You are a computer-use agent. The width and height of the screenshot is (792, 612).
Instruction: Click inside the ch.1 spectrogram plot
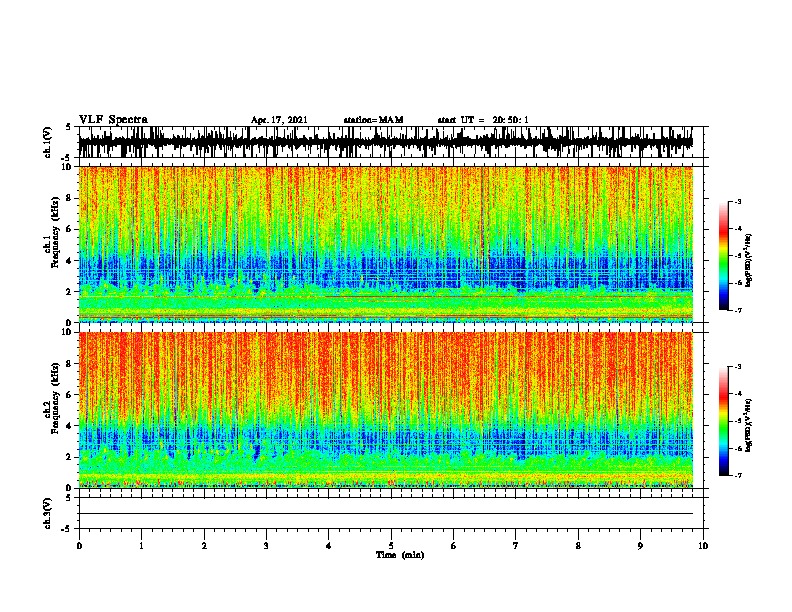385,244
